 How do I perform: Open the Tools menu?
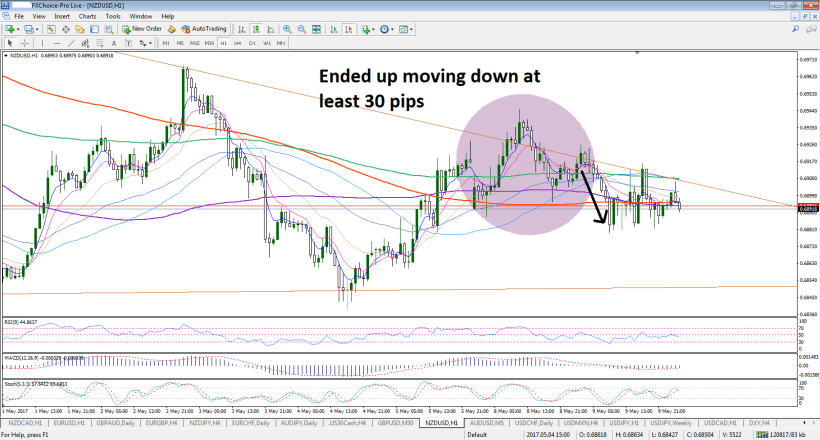(x=113, y=16)
